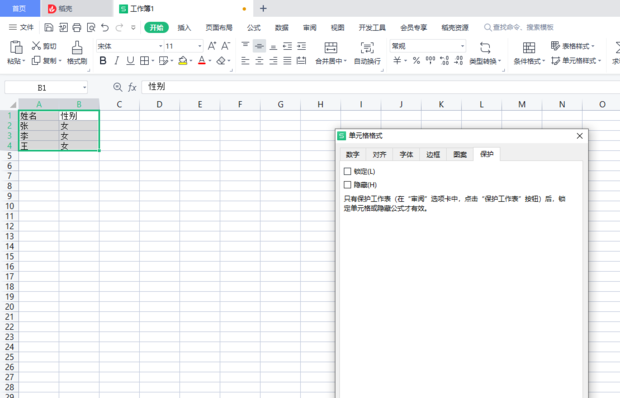Switch dialog to Alignment (对齐) tab

380,155
